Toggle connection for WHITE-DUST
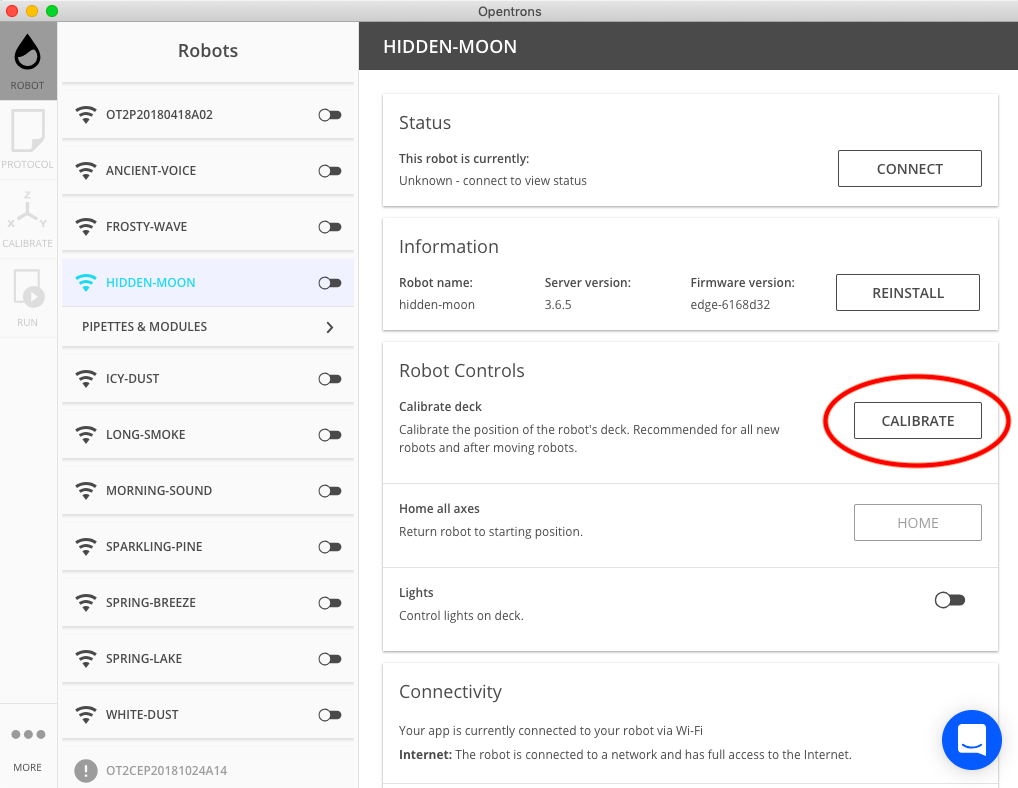Image resolution: width=1018 pixels, height=788 pixels. click(330, 714)
